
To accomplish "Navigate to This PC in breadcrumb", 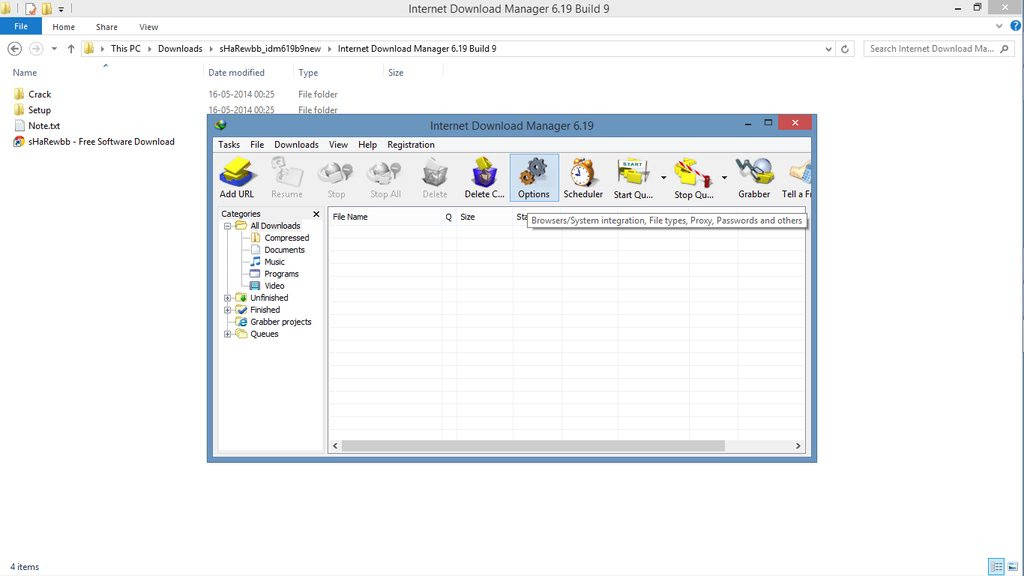I will coord(125,49).
